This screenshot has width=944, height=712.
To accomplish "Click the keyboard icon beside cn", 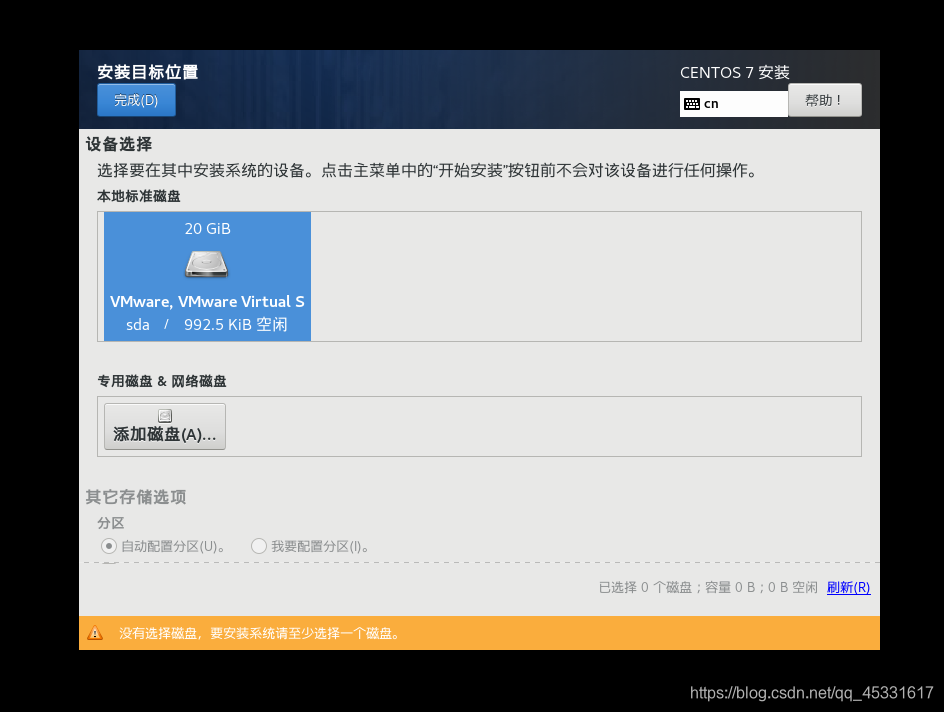I will pos(692,104).
